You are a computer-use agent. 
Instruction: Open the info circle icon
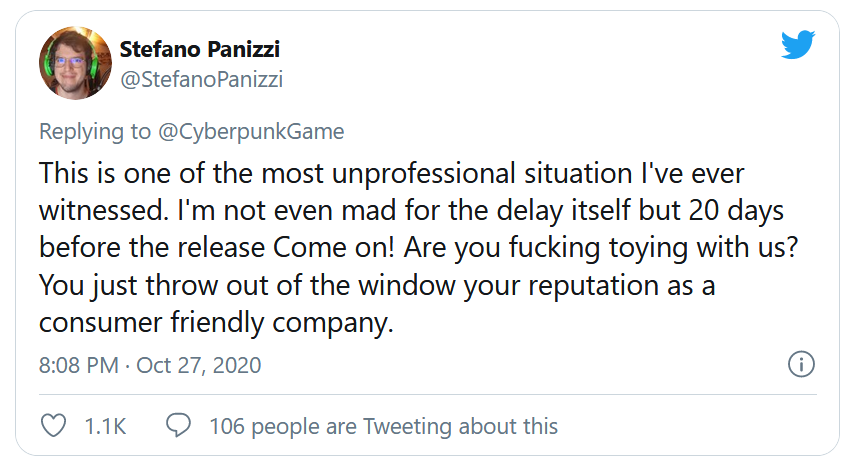pyautogui.click(x=801, y=364)
